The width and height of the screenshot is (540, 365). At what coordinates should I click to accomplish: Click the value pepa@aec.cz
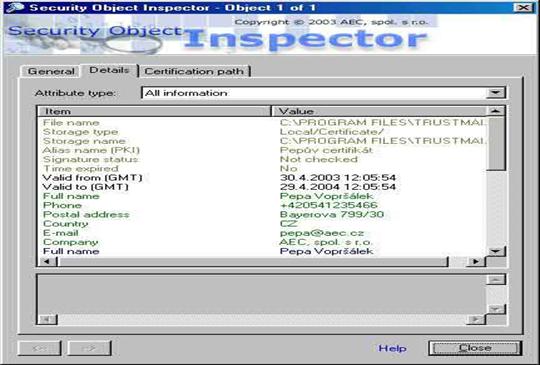click(322, 233)
